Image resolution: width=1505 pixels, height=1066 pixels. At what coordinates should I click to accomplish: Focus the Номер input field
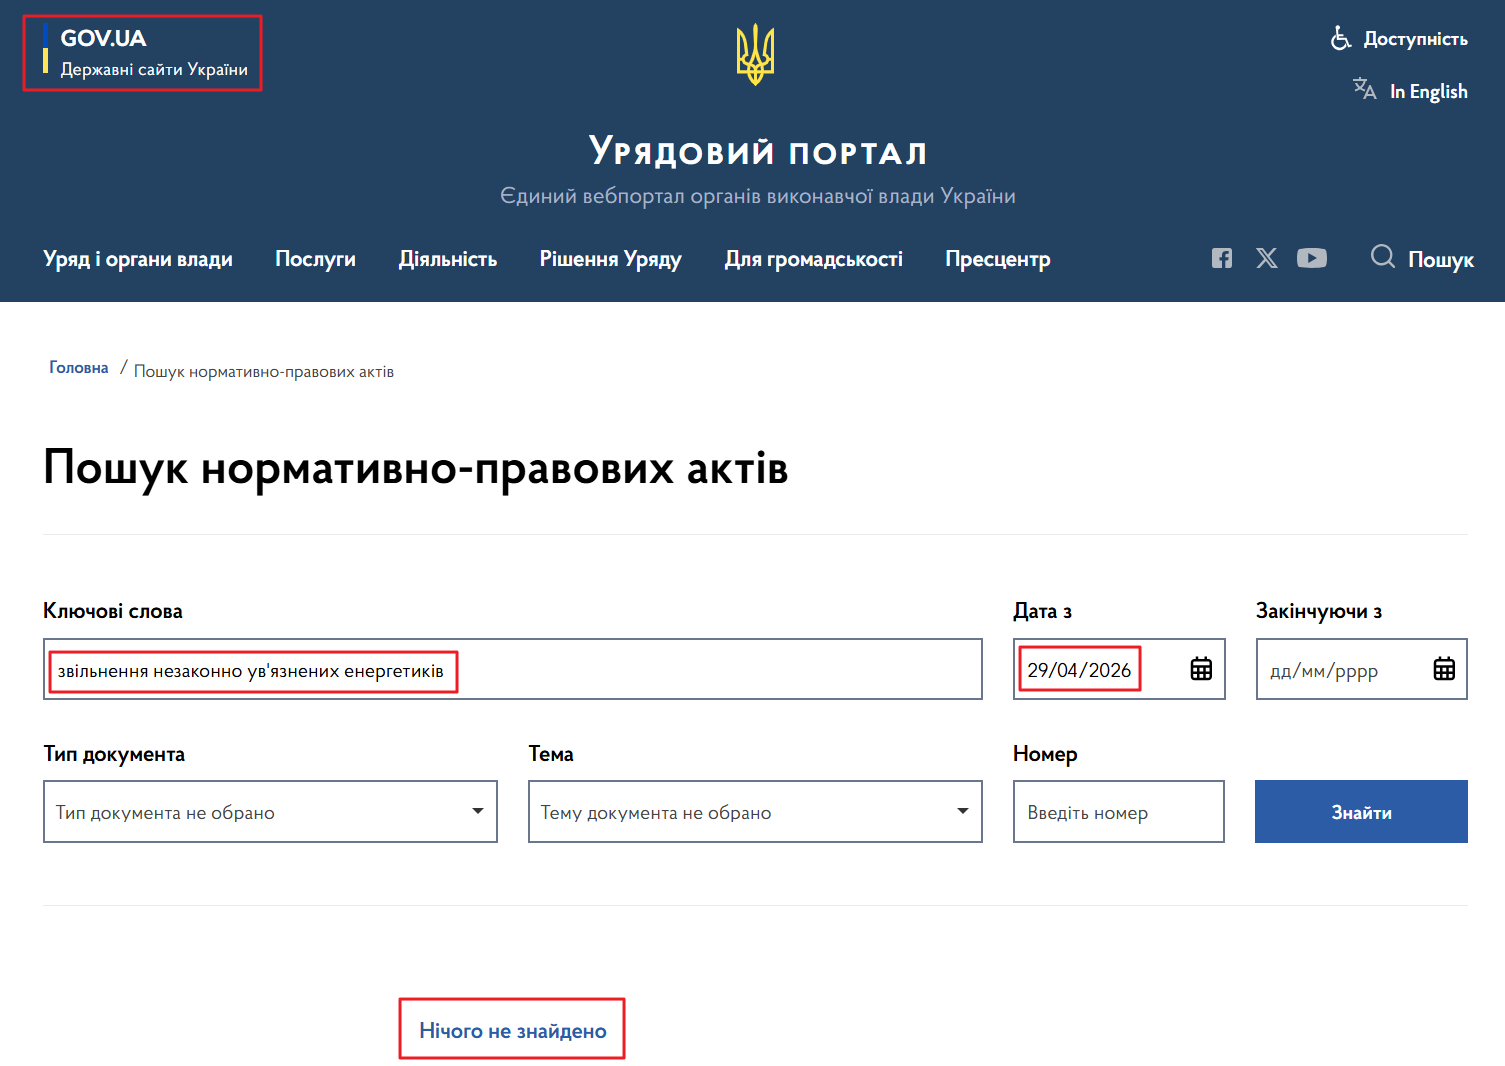(1119, 812)
